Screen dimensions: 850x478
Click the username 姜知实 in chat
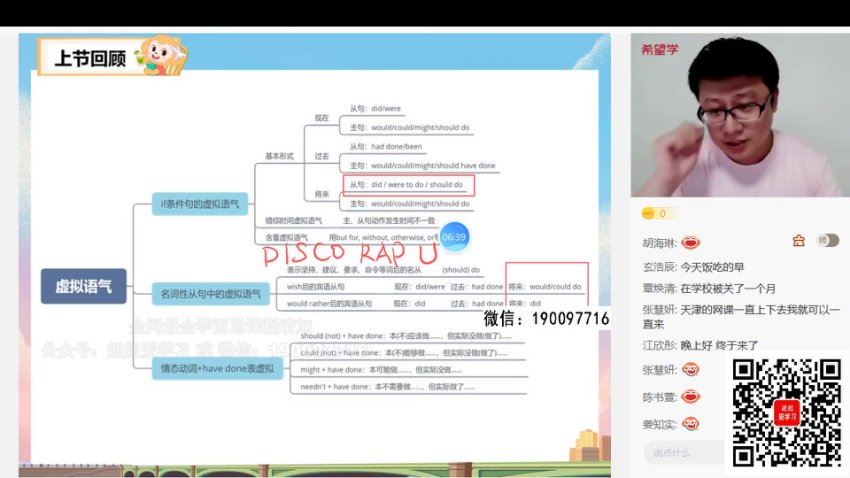(x=659, y=424)
